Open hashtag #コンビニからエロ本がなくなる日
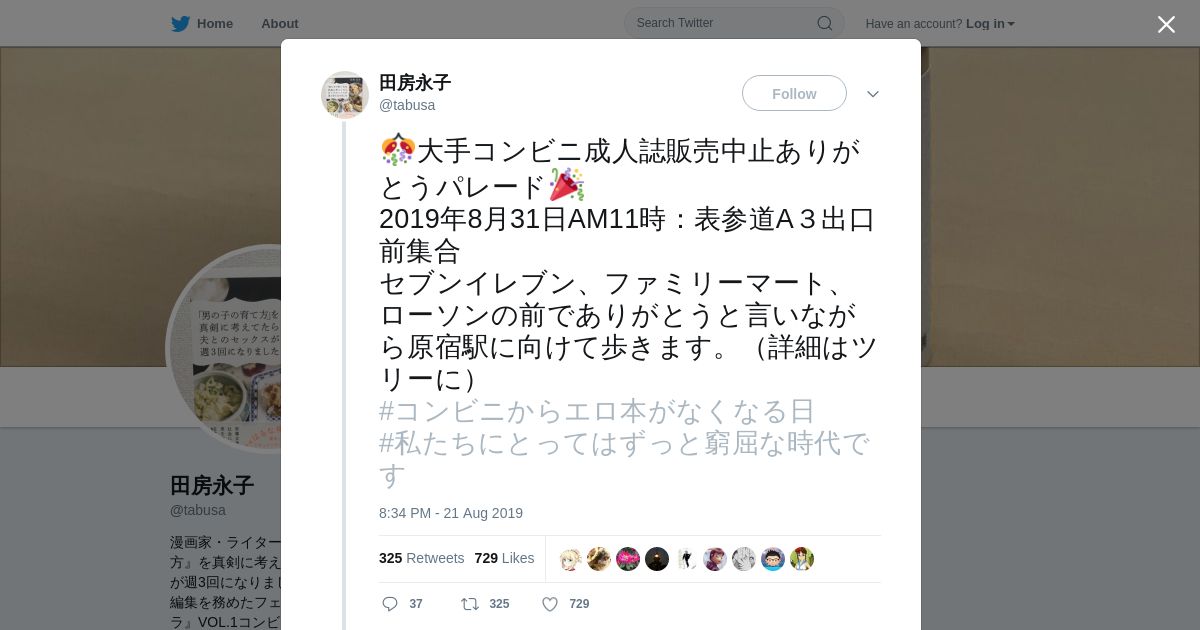Viewport: 1200px width, 630px height. 597,411
